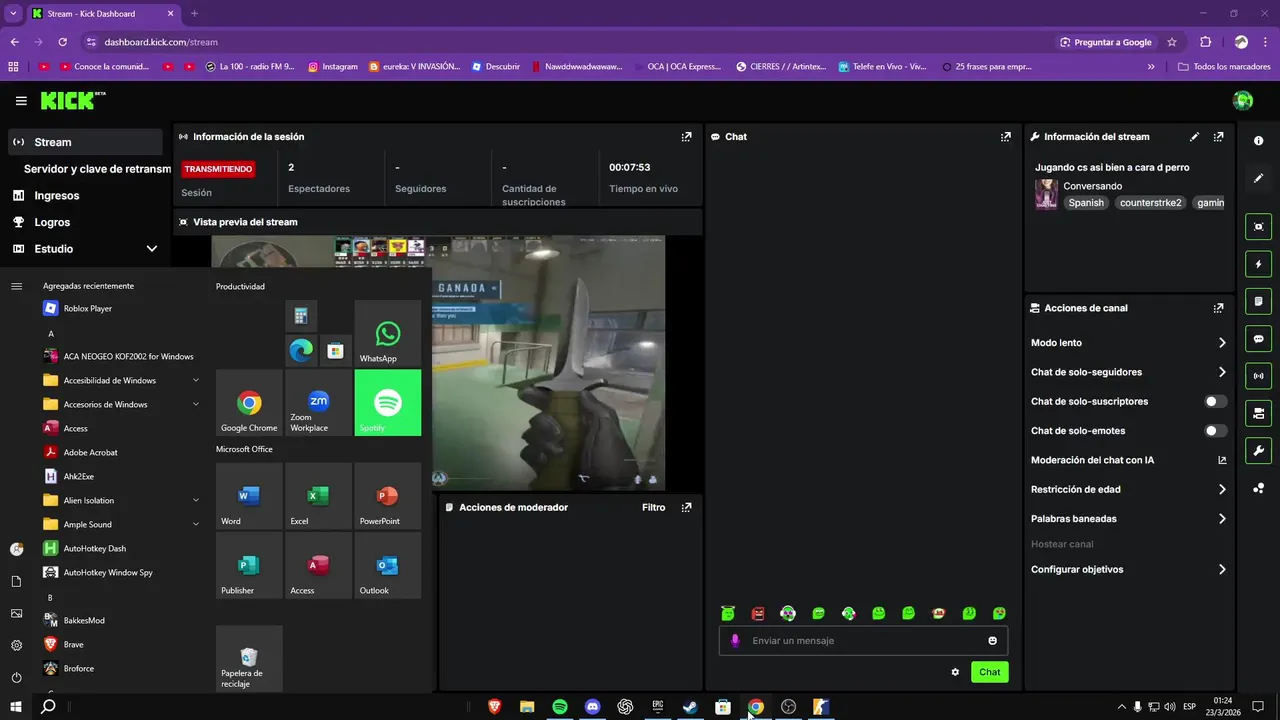
Task: Toggle the stream preview panel icon in the sidebar
Action: tap(1258, 227)
